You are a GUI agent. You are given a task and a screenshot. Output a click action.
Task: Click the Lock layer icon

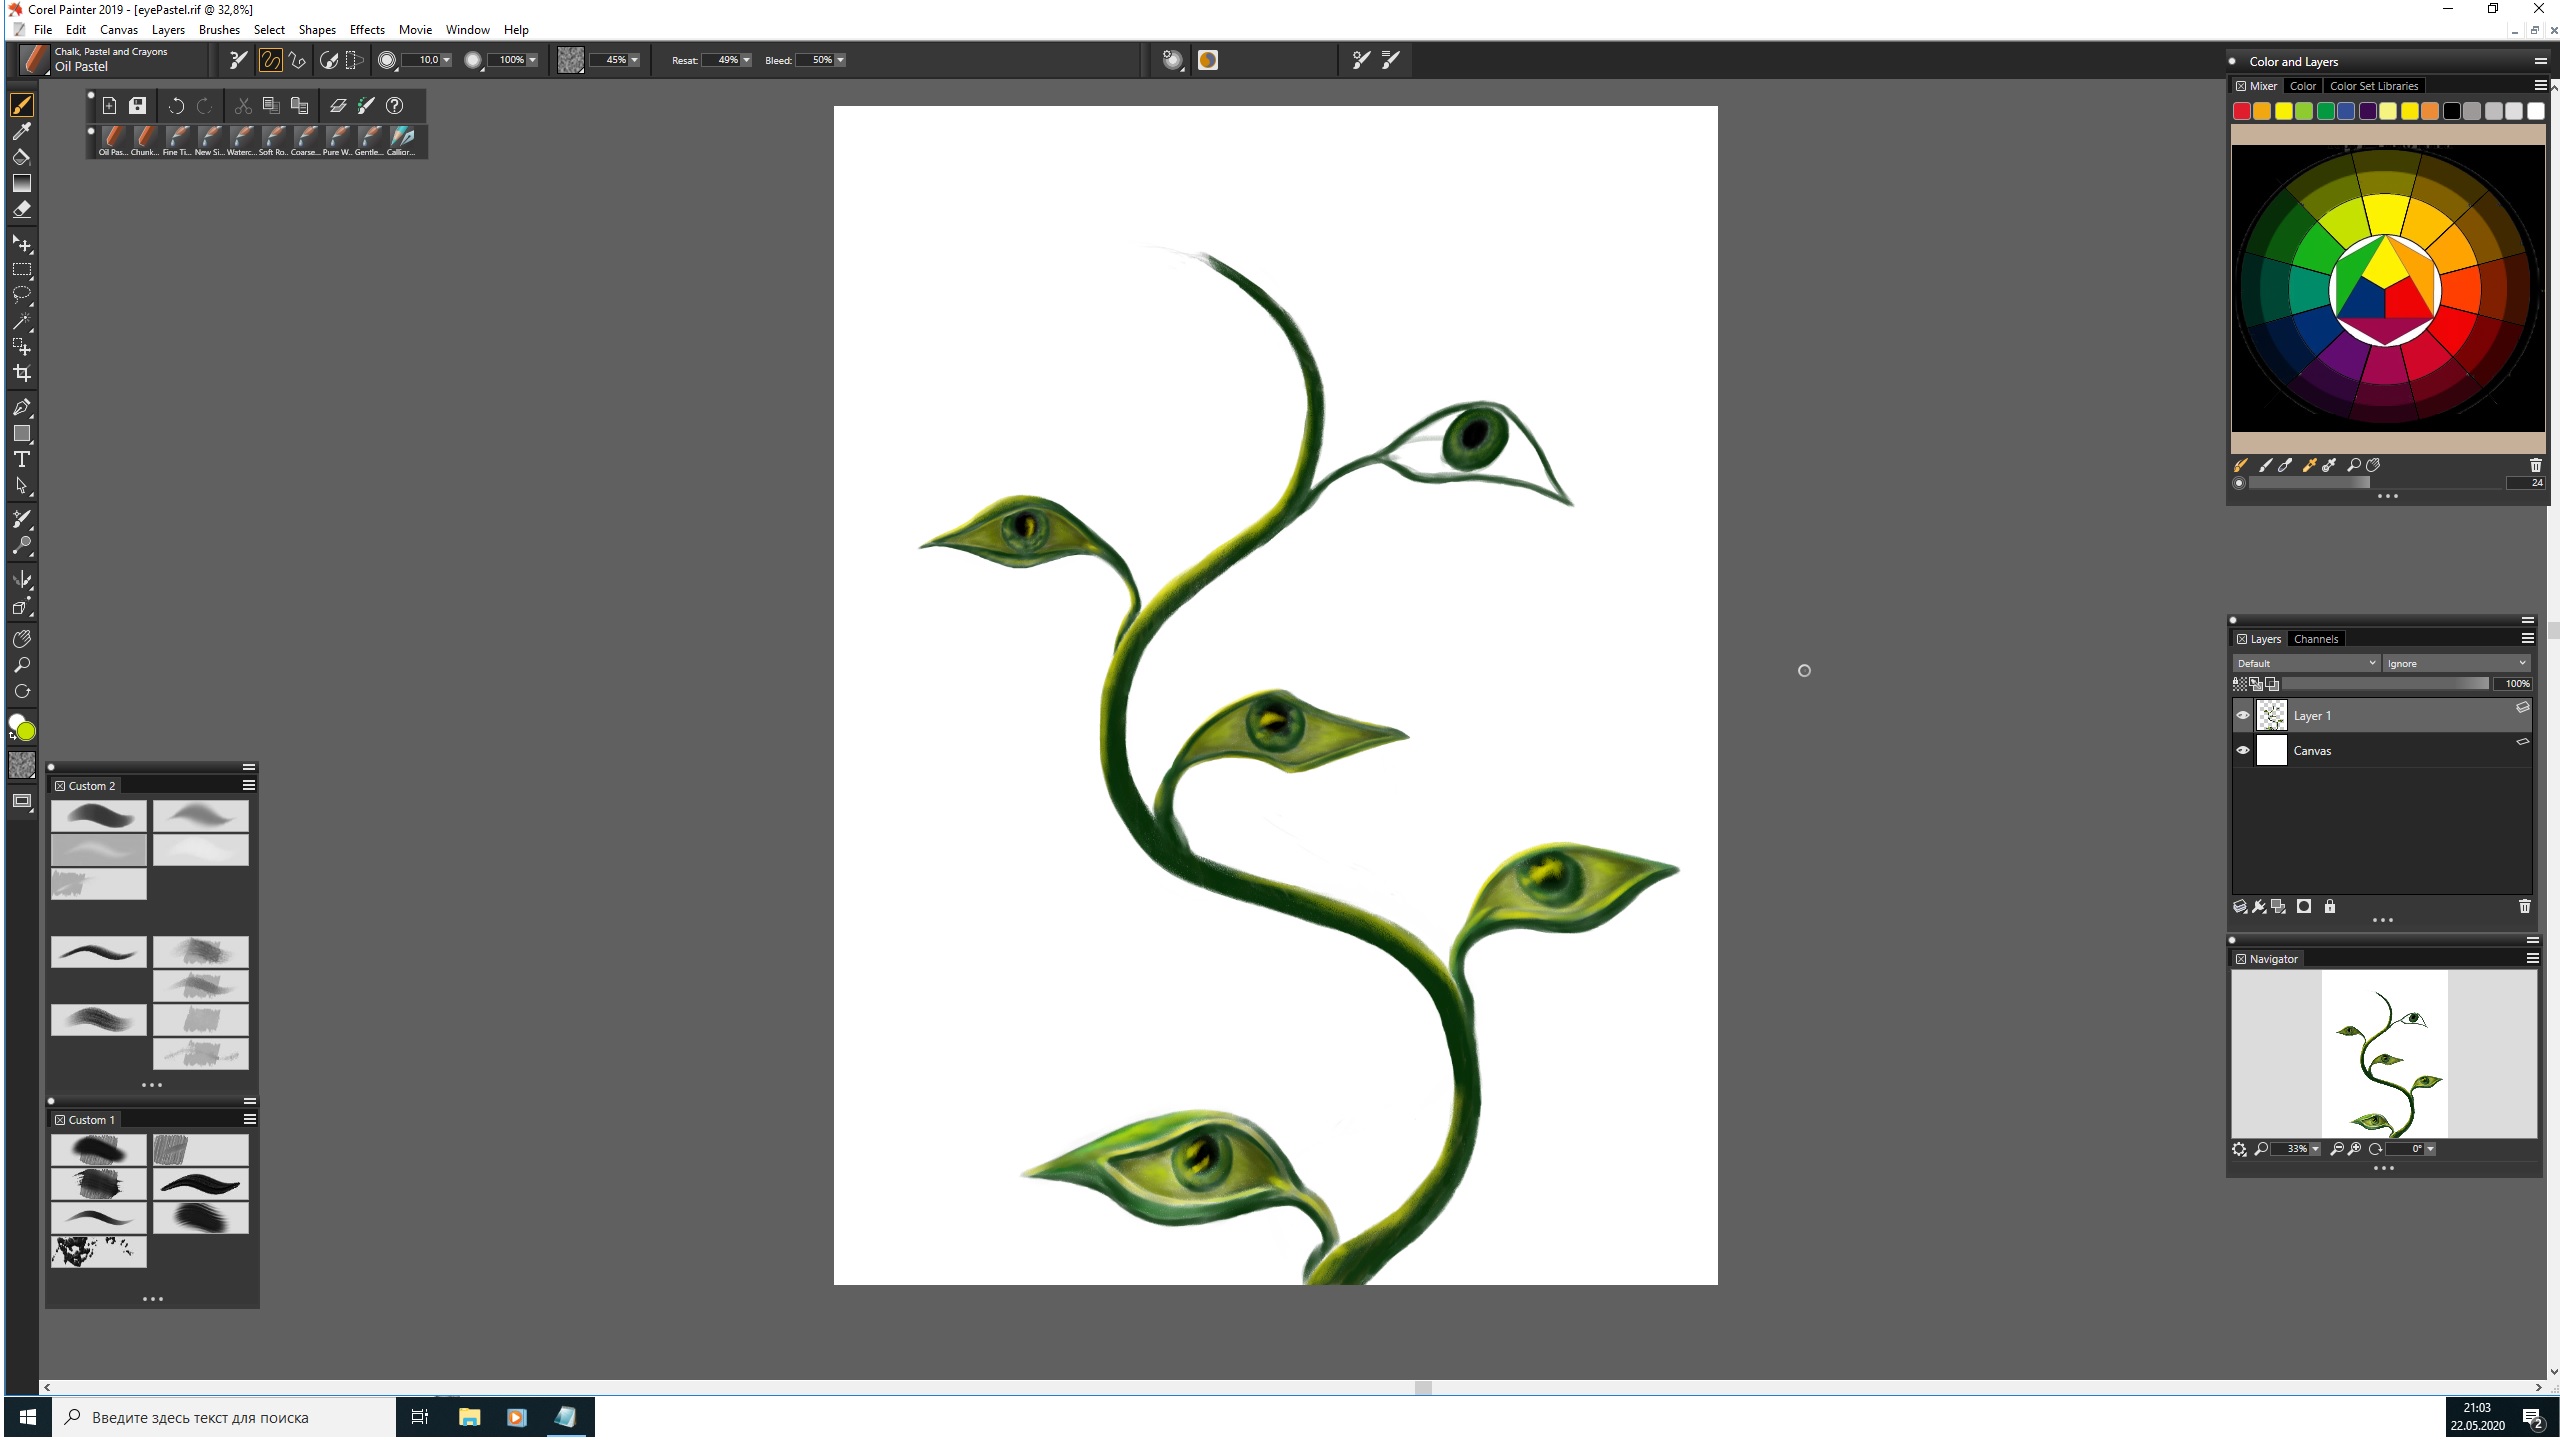click(2330, 907)
